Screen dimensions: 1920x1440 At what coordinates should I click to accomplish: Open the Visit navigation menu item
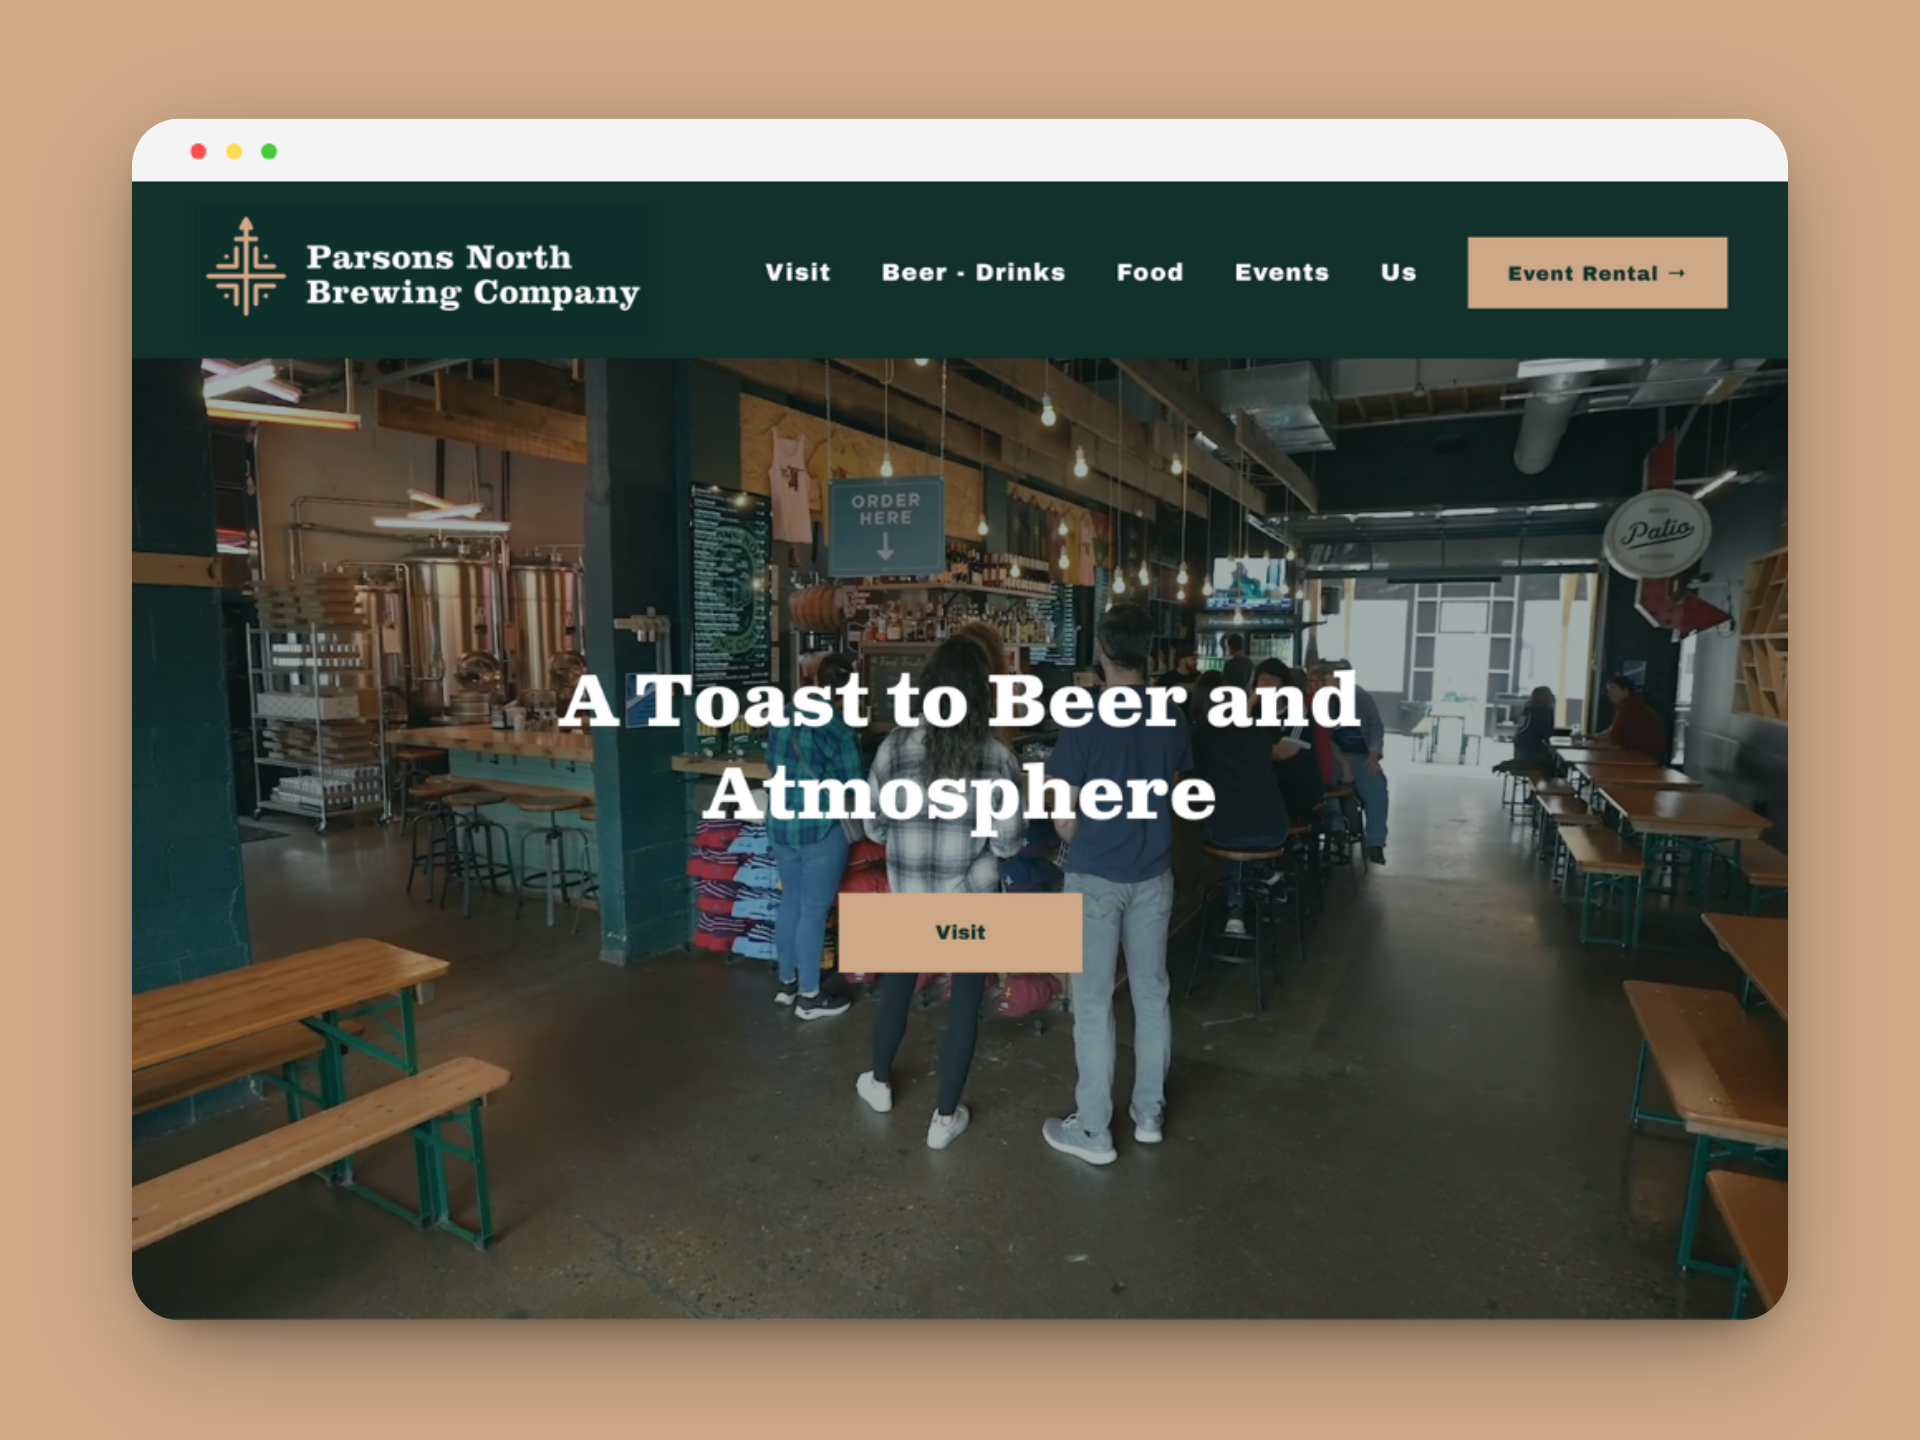click(797, 272)
